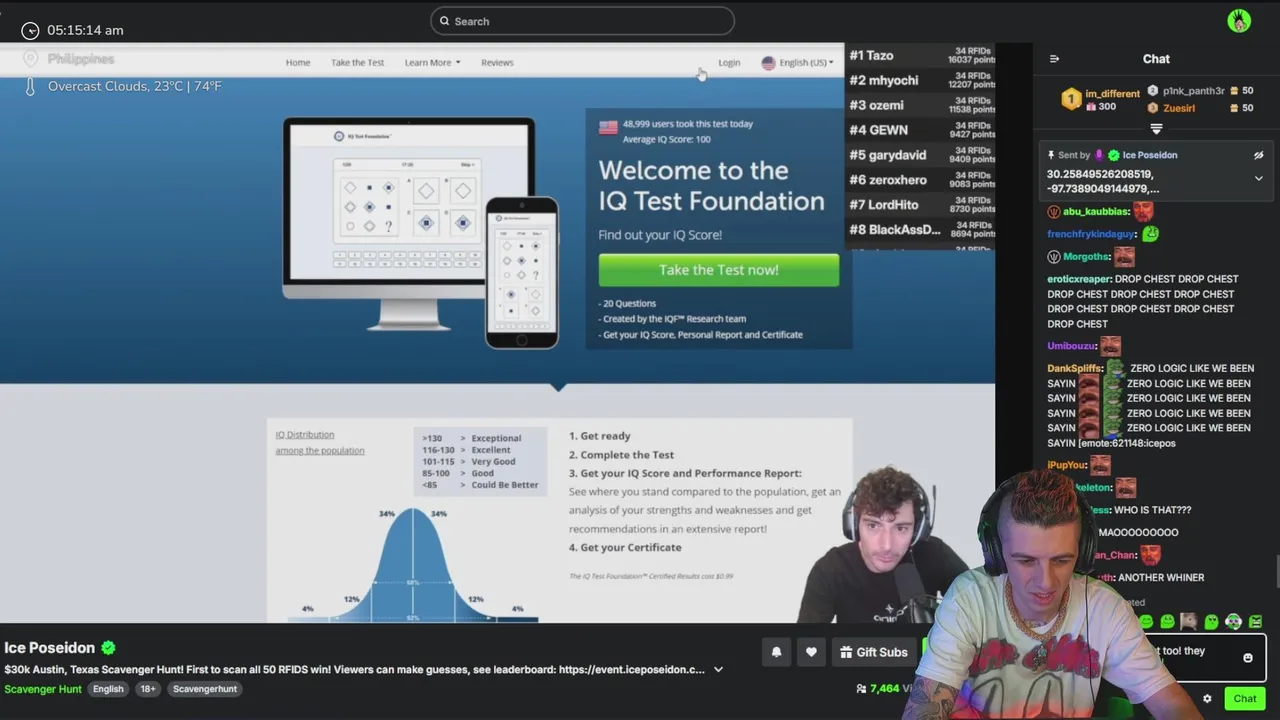Click the Gift Subs button
This screenshot has width=1280, height=720.
point(873,652)
